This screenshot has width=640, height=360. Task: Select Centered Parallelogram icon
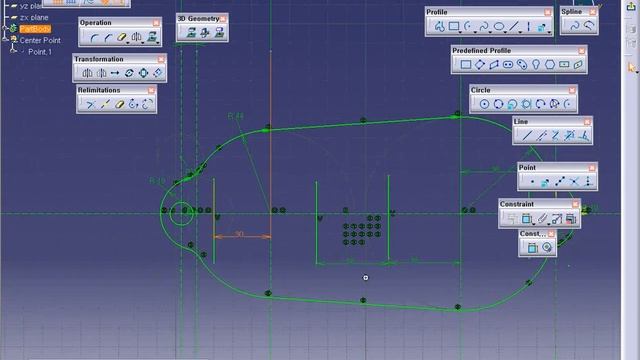click(x=578, y=64)
